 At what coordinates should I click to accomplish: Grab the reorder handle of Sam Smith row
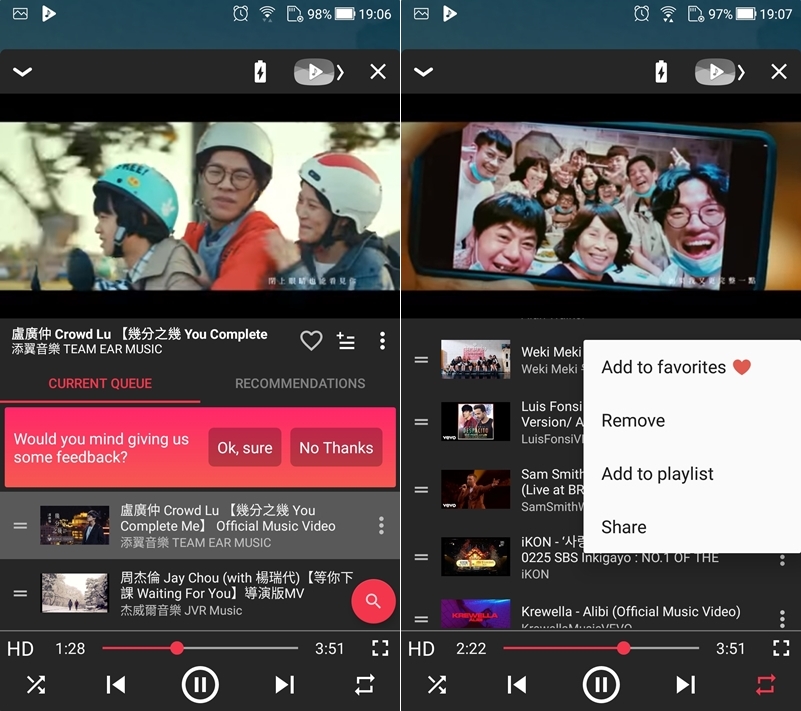pyautogui.click(x=421, y=490)
